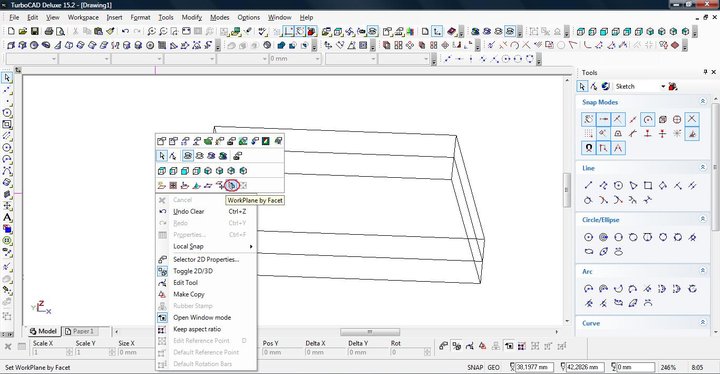Click the globe icon in Tools palette header
The width and height of the screenshot is (720, 374).
(606, 86)
